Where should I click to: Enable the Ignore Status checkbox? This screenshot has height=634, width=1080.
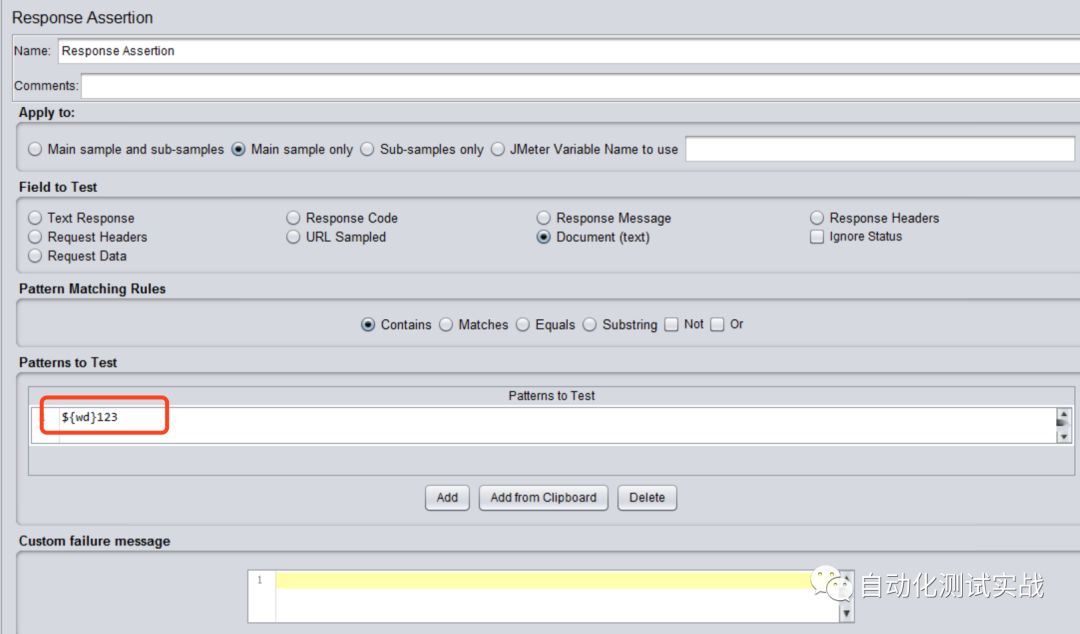click(x=817, y=237)
